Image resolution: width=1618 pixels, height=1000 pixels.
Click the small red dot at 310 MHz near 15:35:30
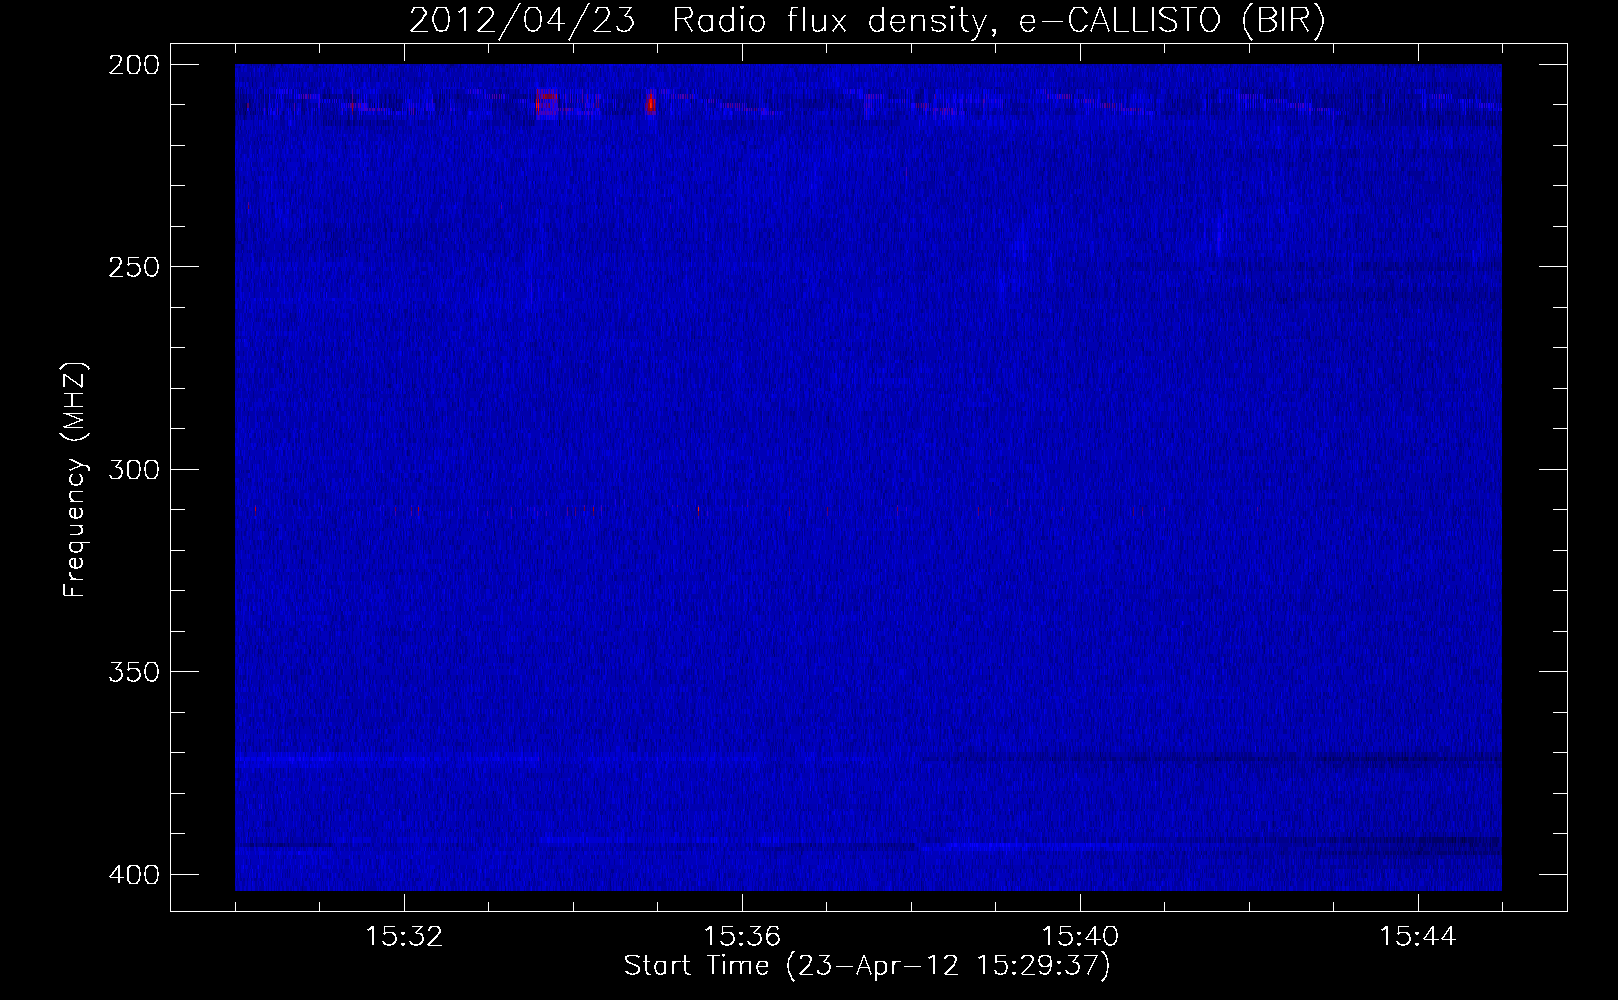click(x=698, y=511)
